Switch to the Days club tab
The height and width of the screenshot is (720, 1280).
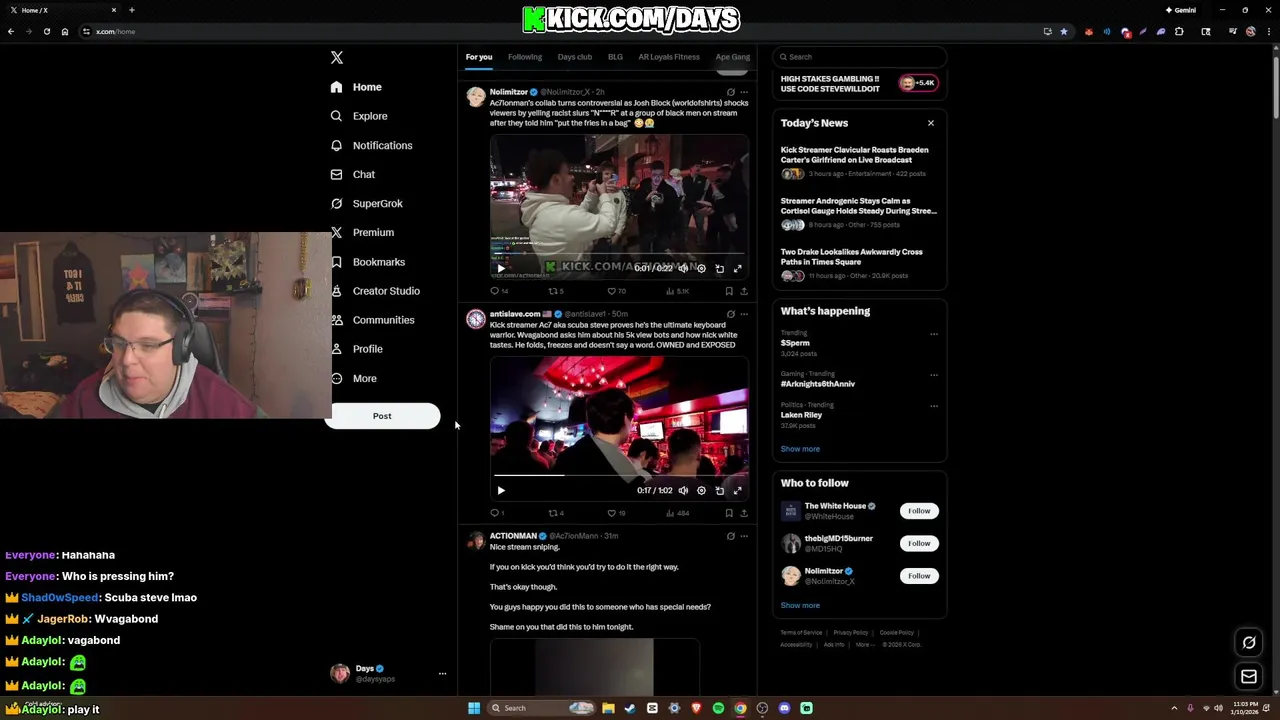click(x=574, y=57)
